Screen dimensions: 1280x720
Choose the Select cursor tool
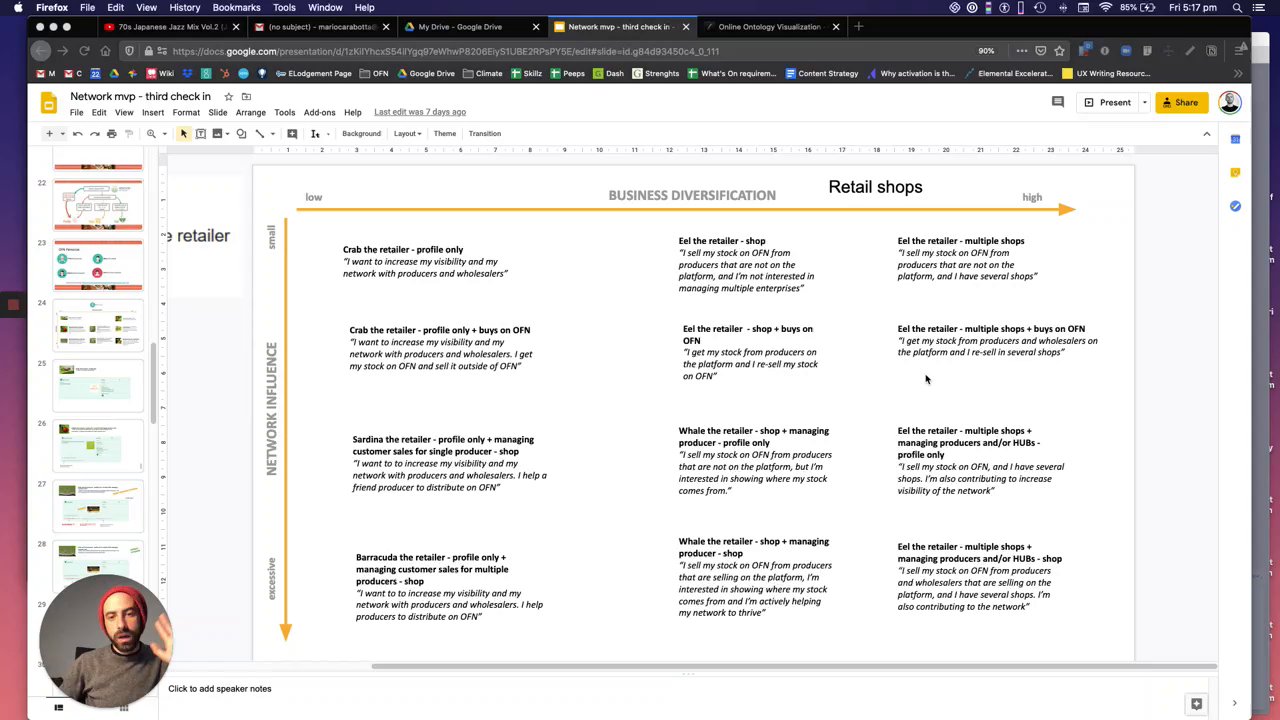tap(184, 134)
